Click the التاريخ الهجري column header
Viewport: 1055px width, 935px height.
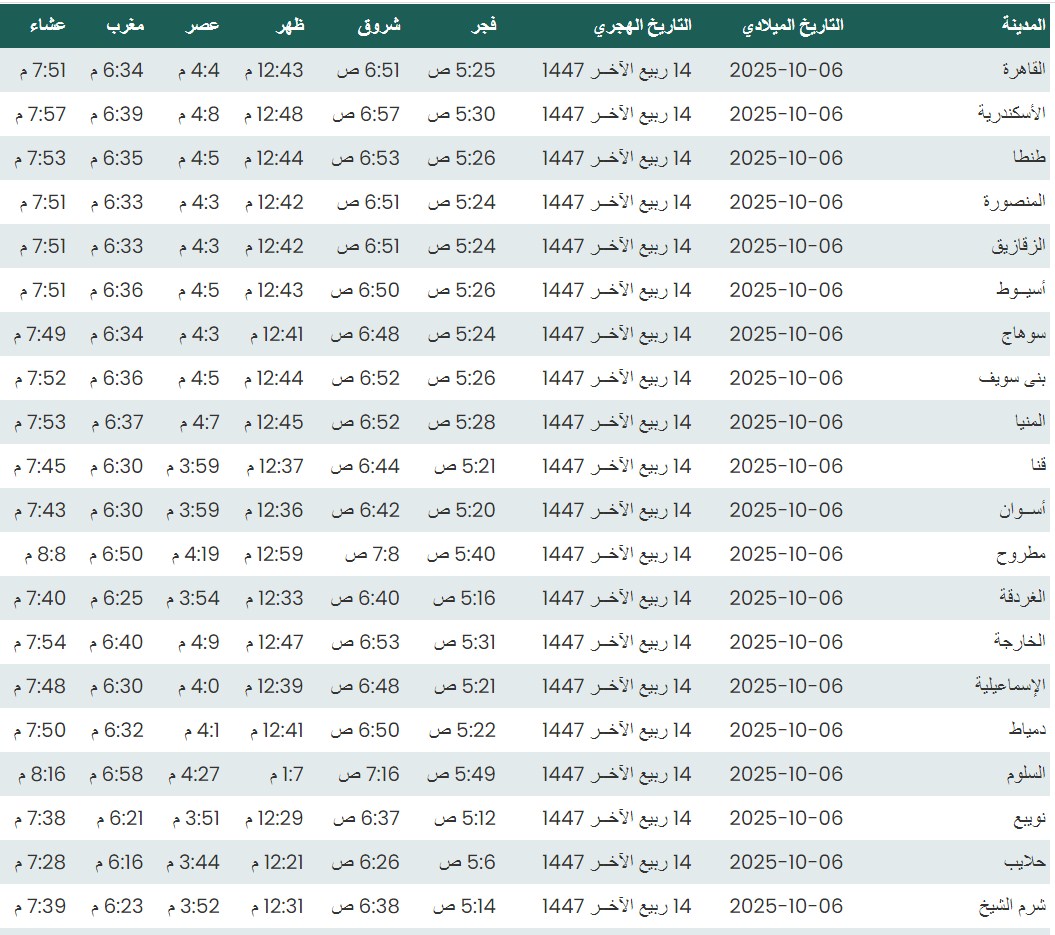coord(643,26)
